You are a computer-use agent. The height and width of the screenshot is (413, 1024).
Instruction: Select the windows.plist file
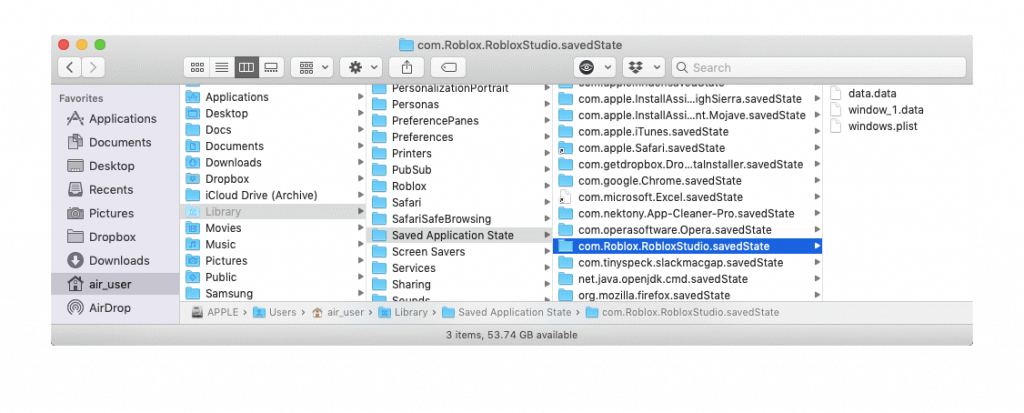tap(897, 126)
